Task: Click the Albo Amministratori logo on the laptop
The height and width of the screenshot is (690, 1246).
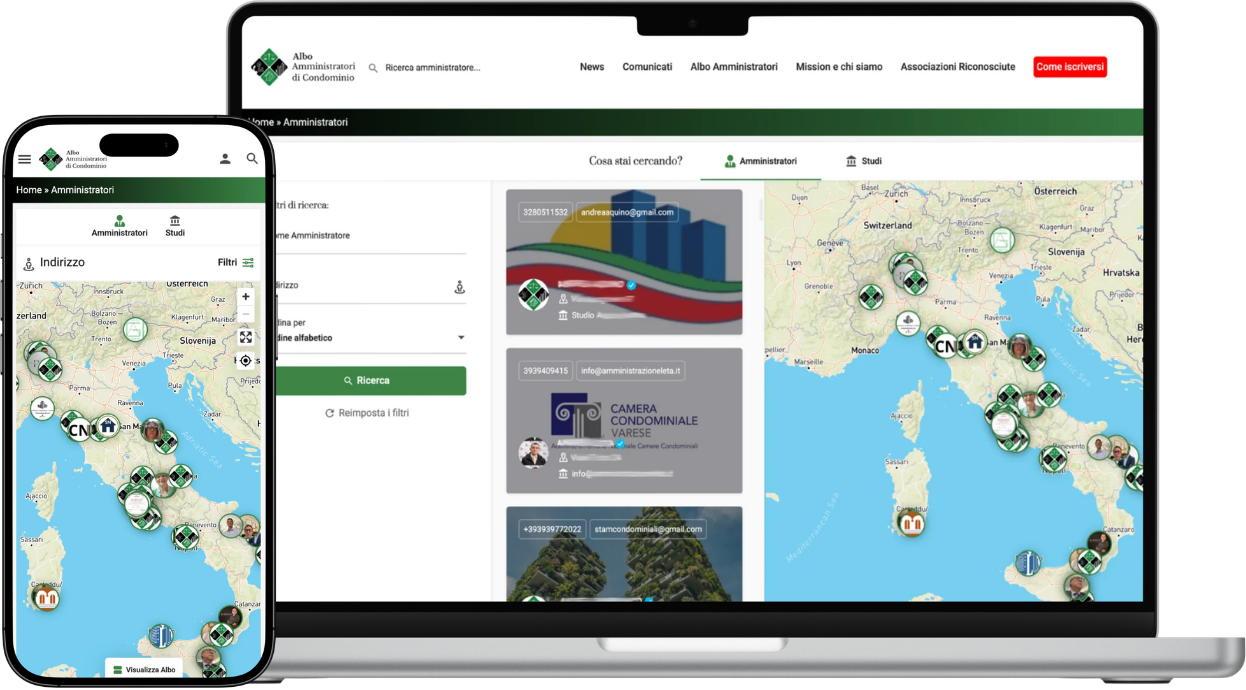Action: 302,67
